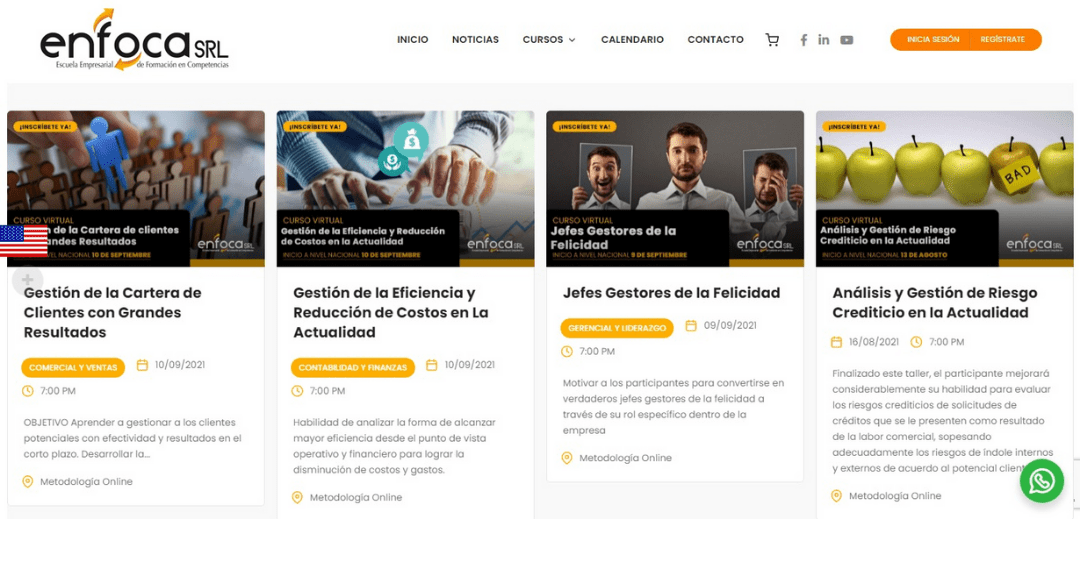Select the CONTABILIDAD Y FINANZAS tag

coord(353,367)
